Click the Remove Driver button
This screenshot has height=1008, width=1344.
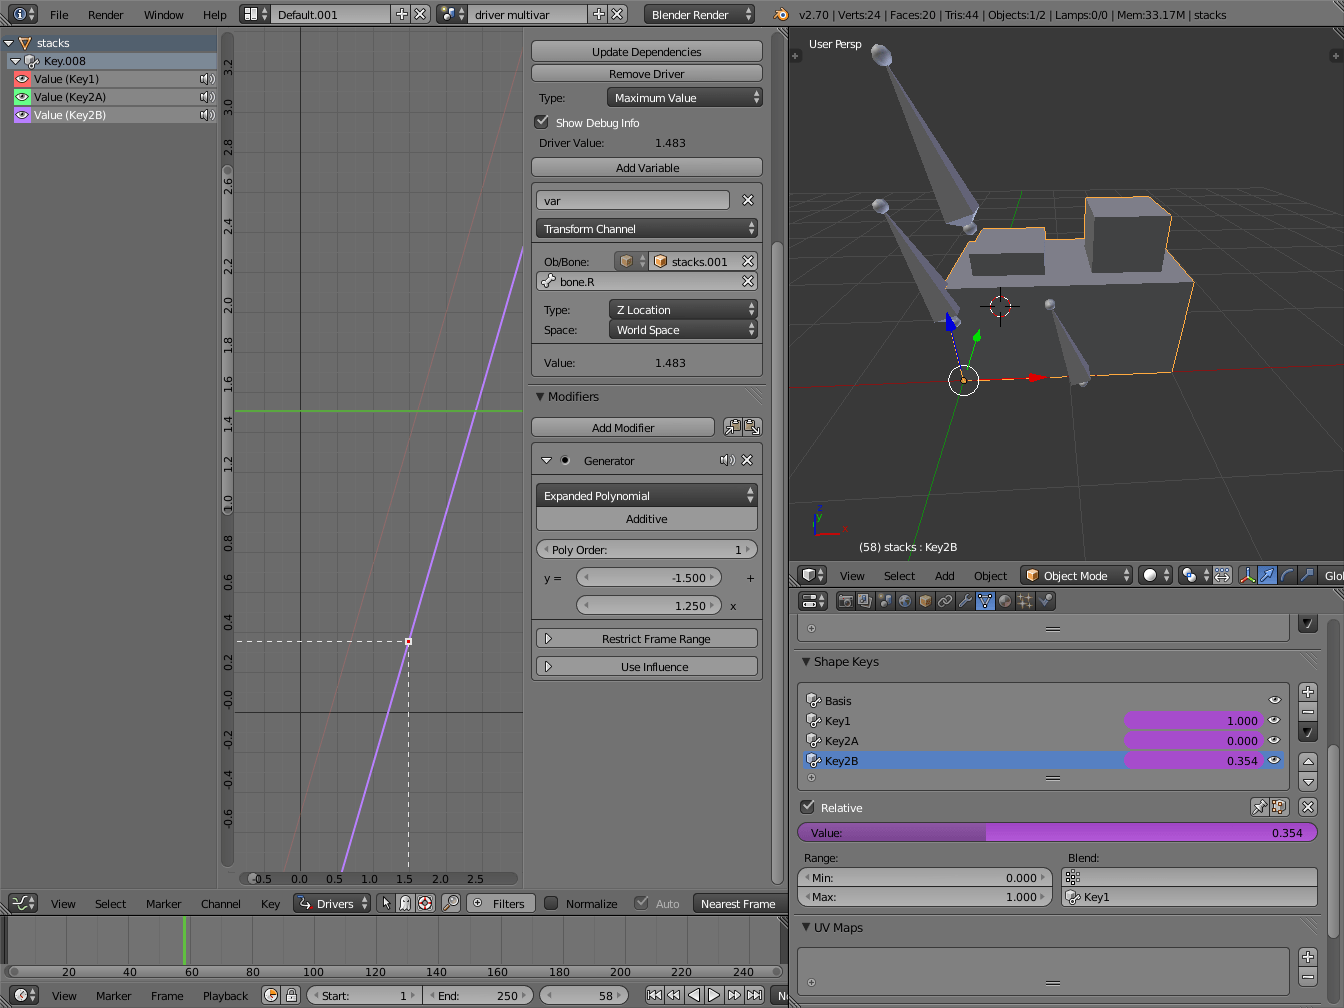[x=646, y=72]
